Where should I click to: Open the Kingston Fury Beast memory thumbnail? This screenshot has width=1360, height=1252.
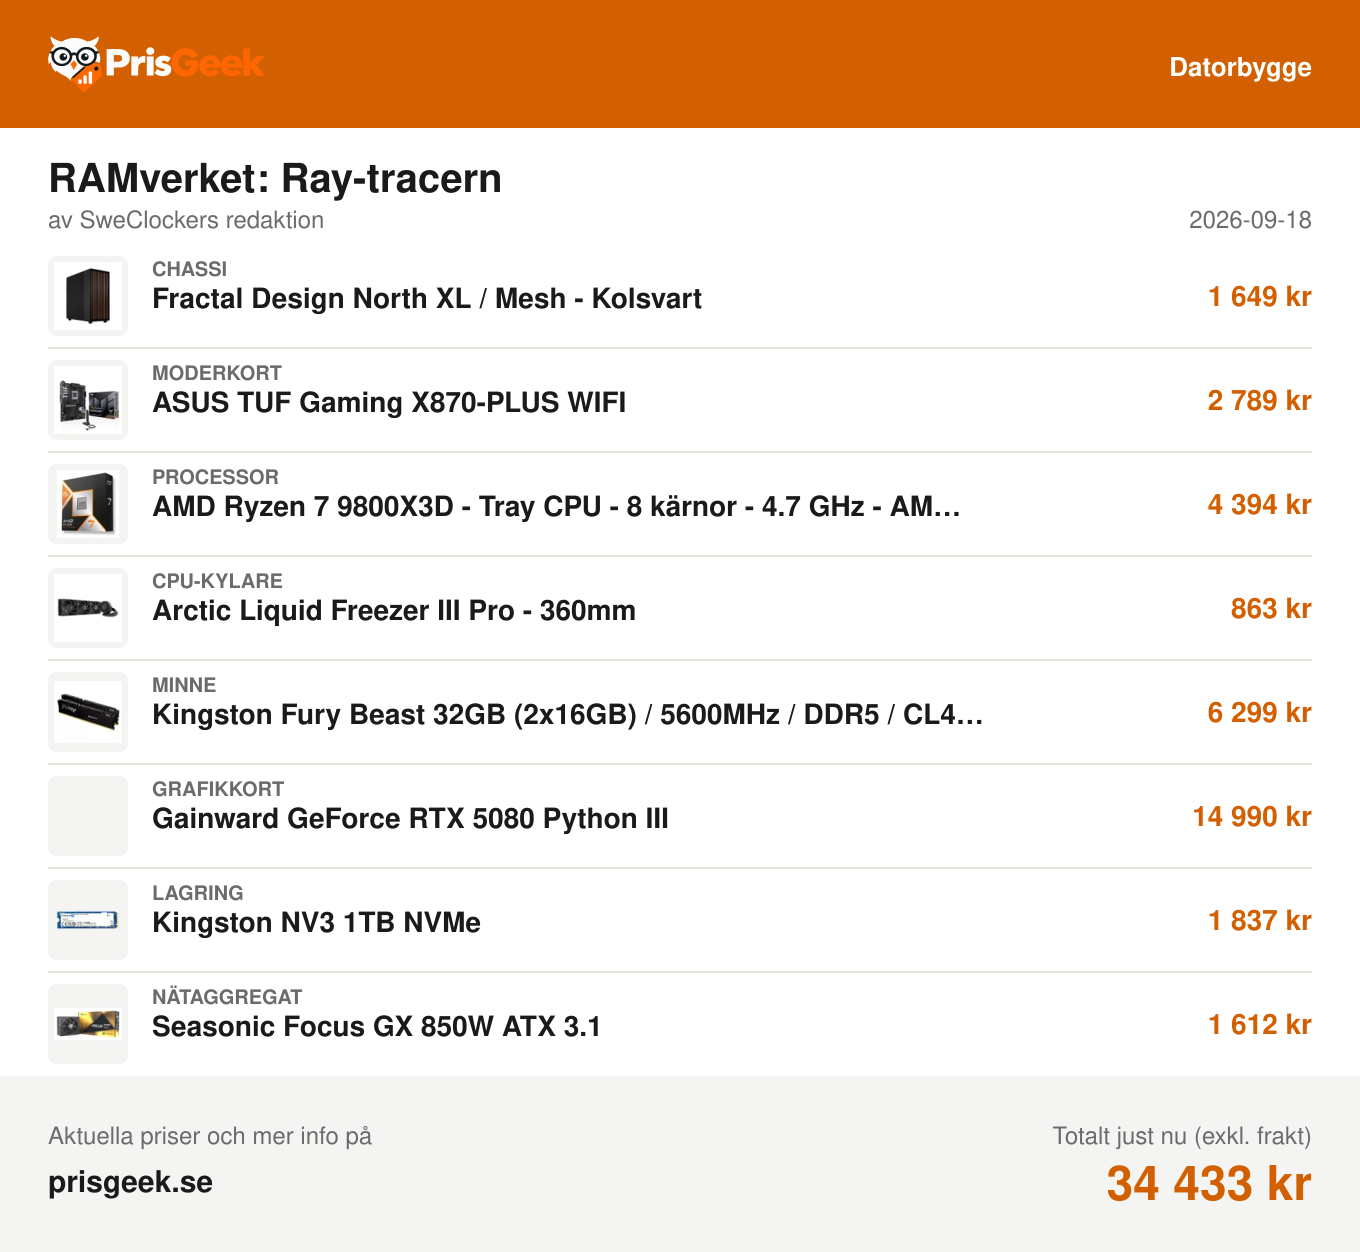(x=88, y=712)
